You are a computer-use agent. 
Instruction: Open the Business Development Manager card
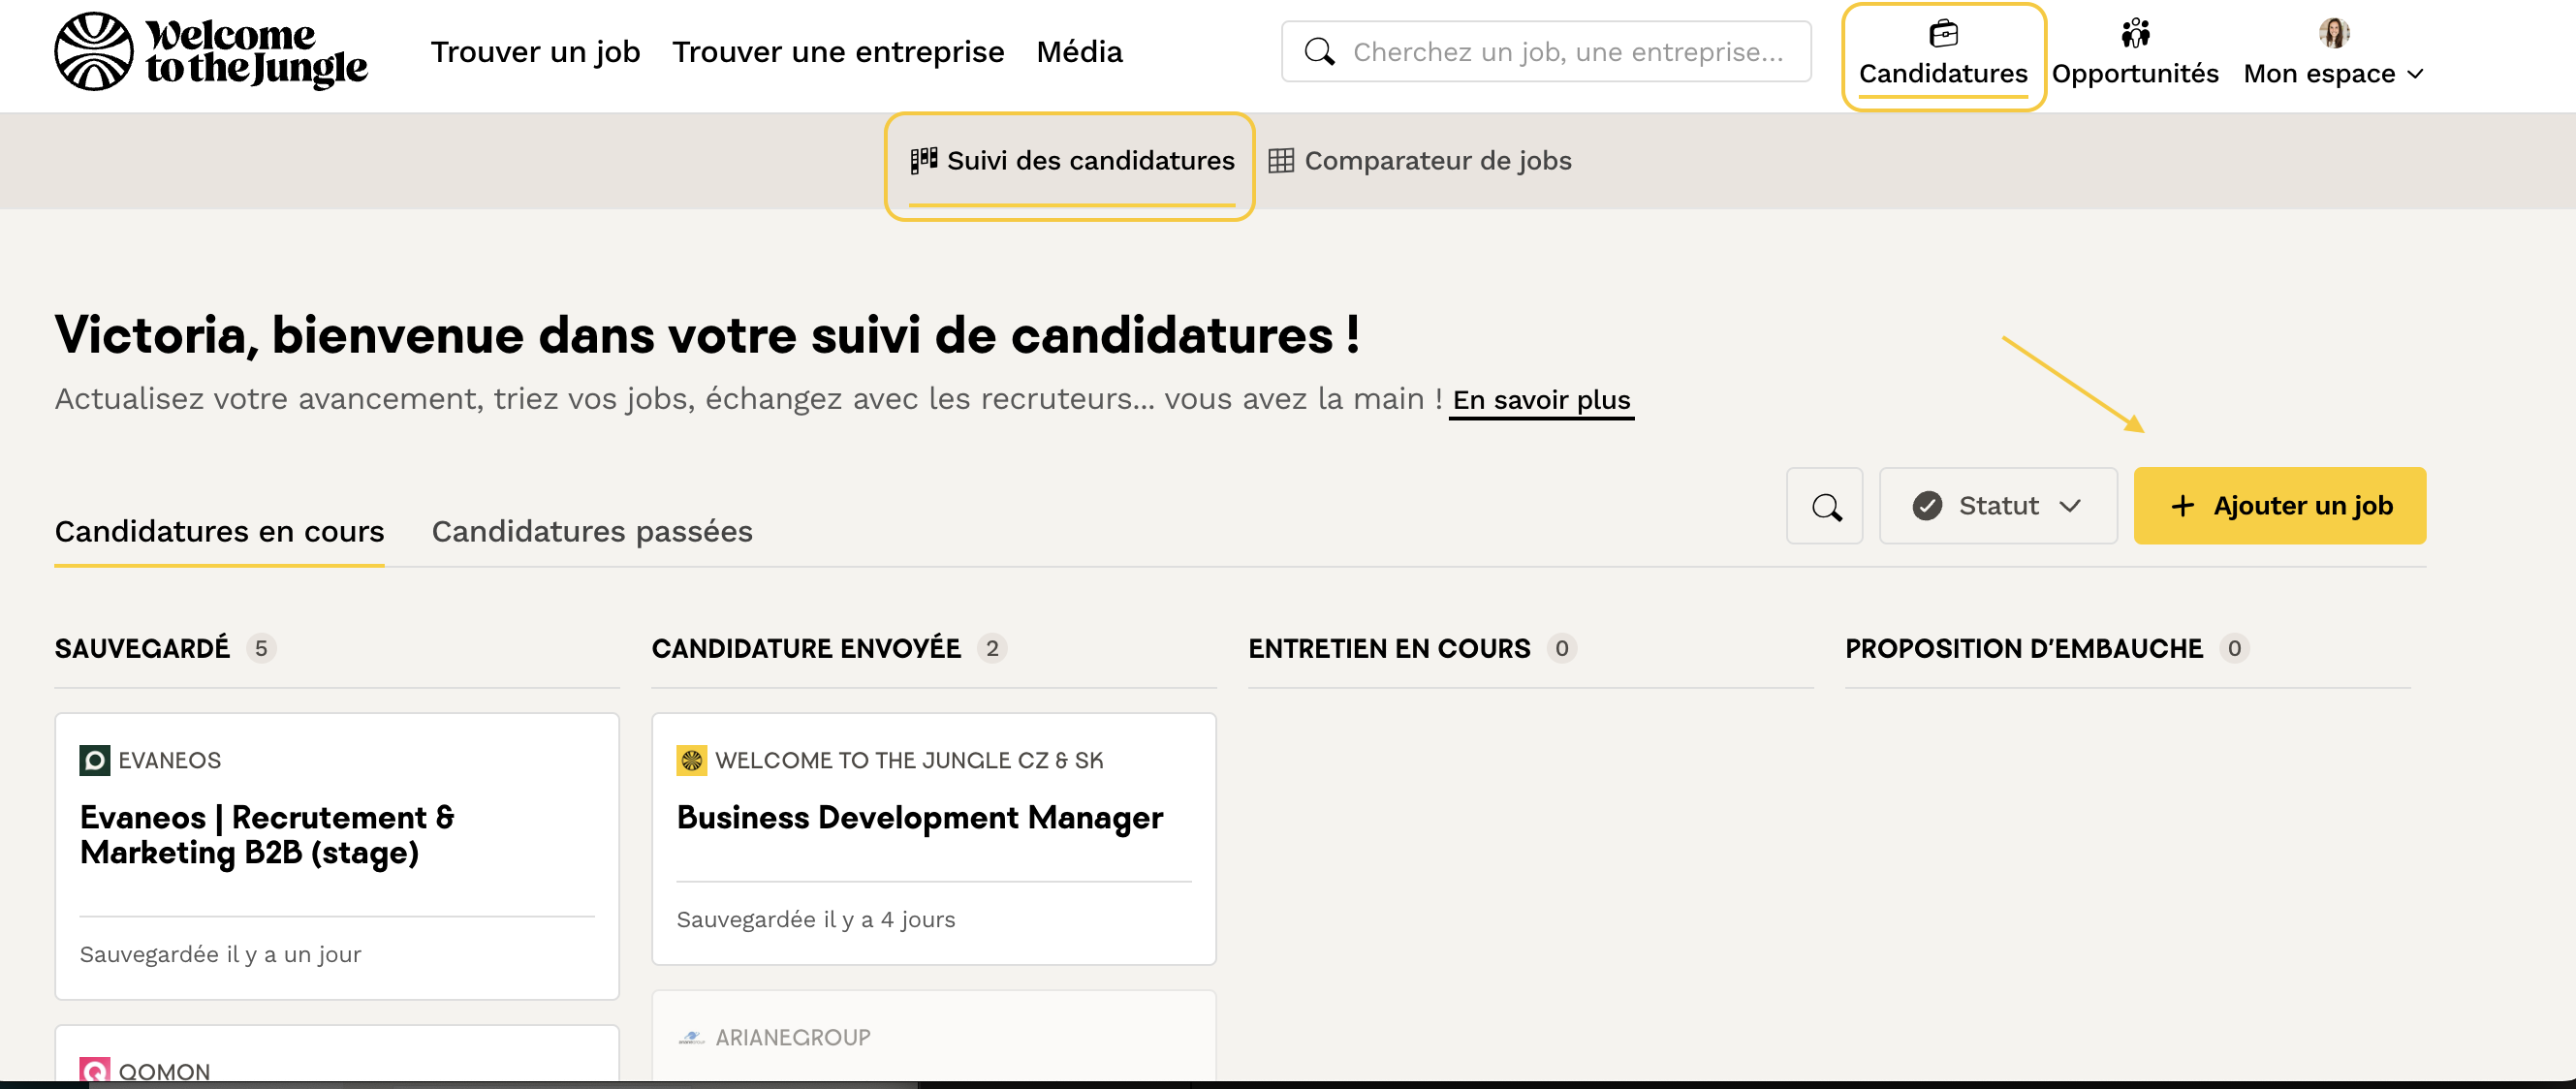(919, 818)
